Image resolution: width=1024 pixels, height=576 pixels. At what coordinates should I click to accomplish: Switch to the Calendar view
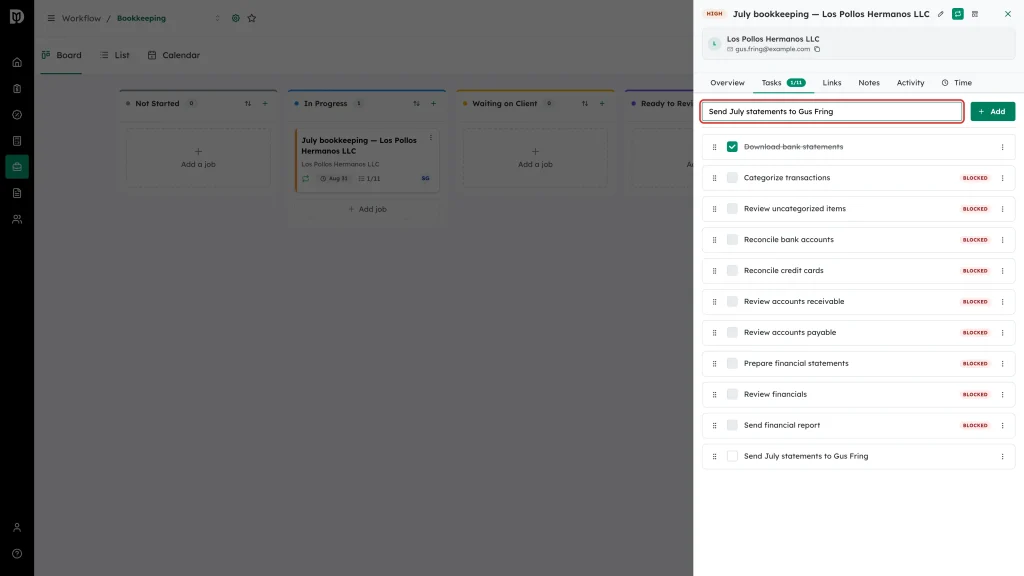(x=174, y=56)
